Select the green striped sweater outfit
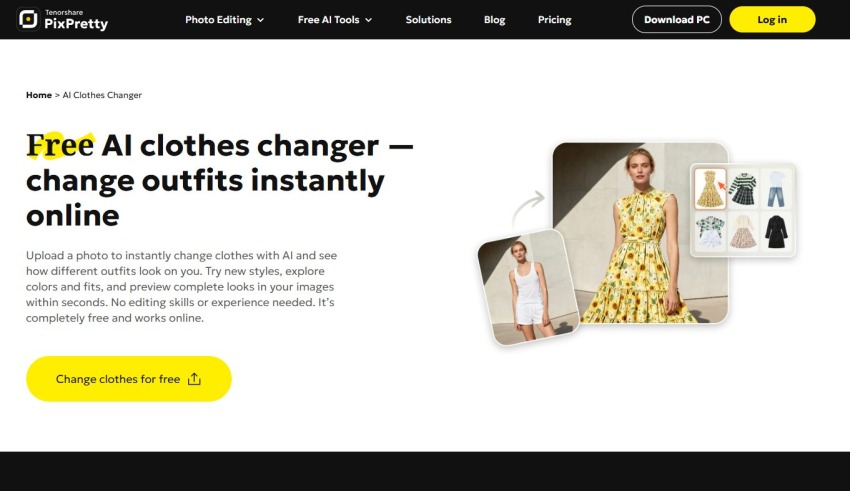850x491 pixels. [743, 189]
